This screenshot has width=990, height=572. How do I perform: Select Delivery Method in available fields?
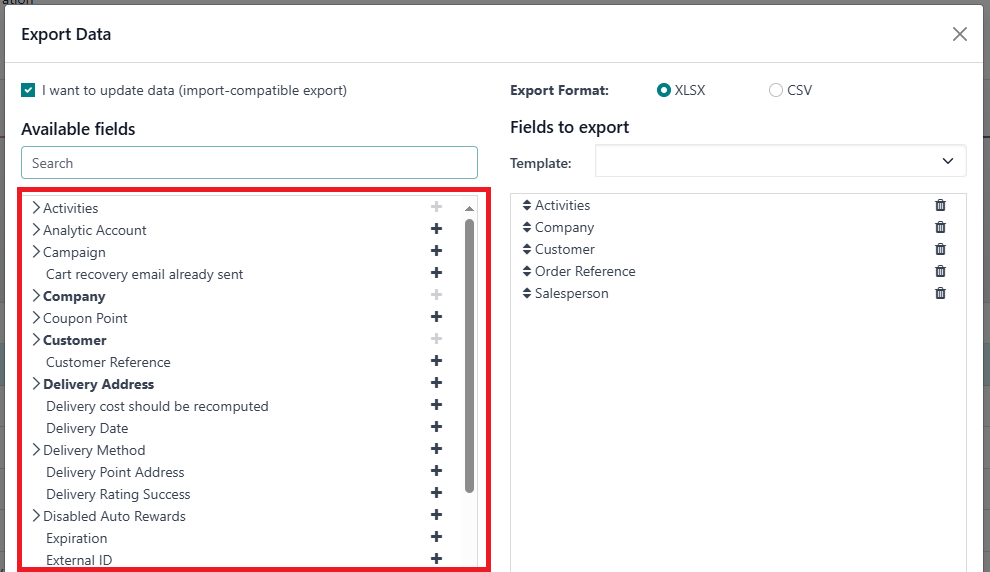click(94, 450)
